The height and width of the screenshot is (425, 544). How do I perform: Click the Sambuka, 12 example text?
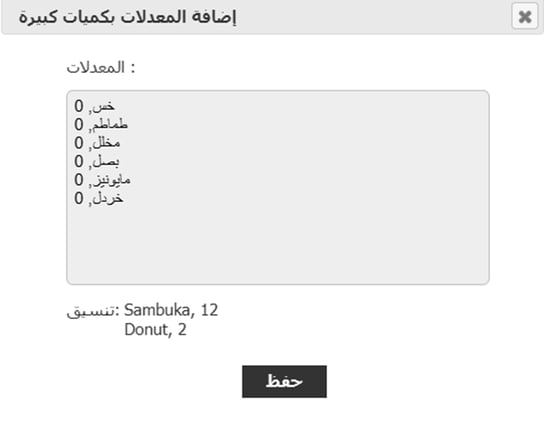(x=171, y=310)
